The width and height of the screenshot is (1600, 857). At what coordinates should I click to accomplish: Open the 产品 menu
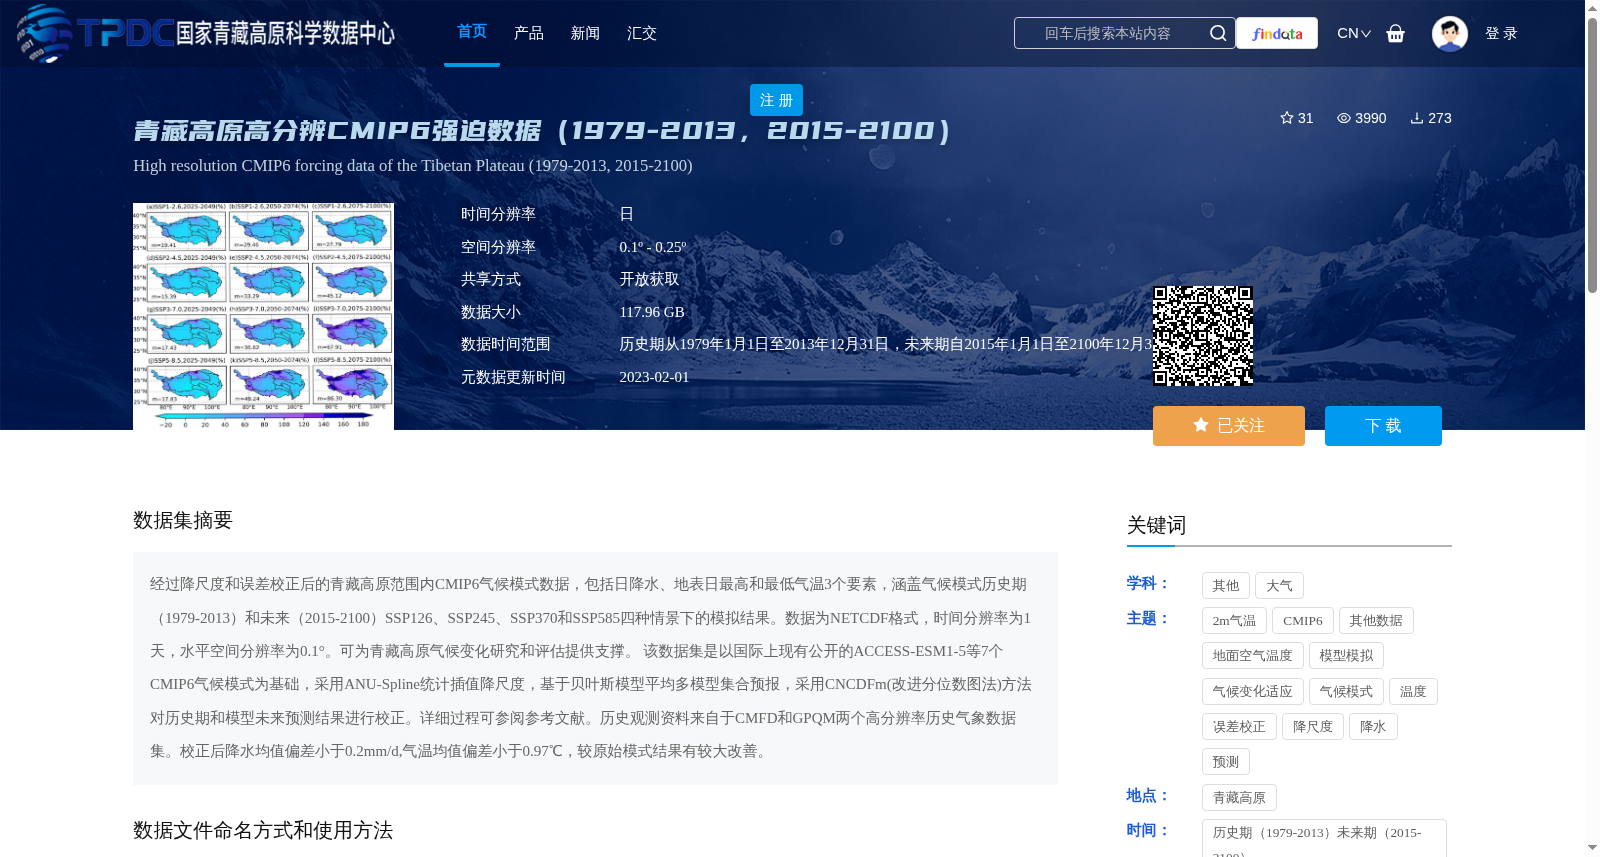point(529,33)
